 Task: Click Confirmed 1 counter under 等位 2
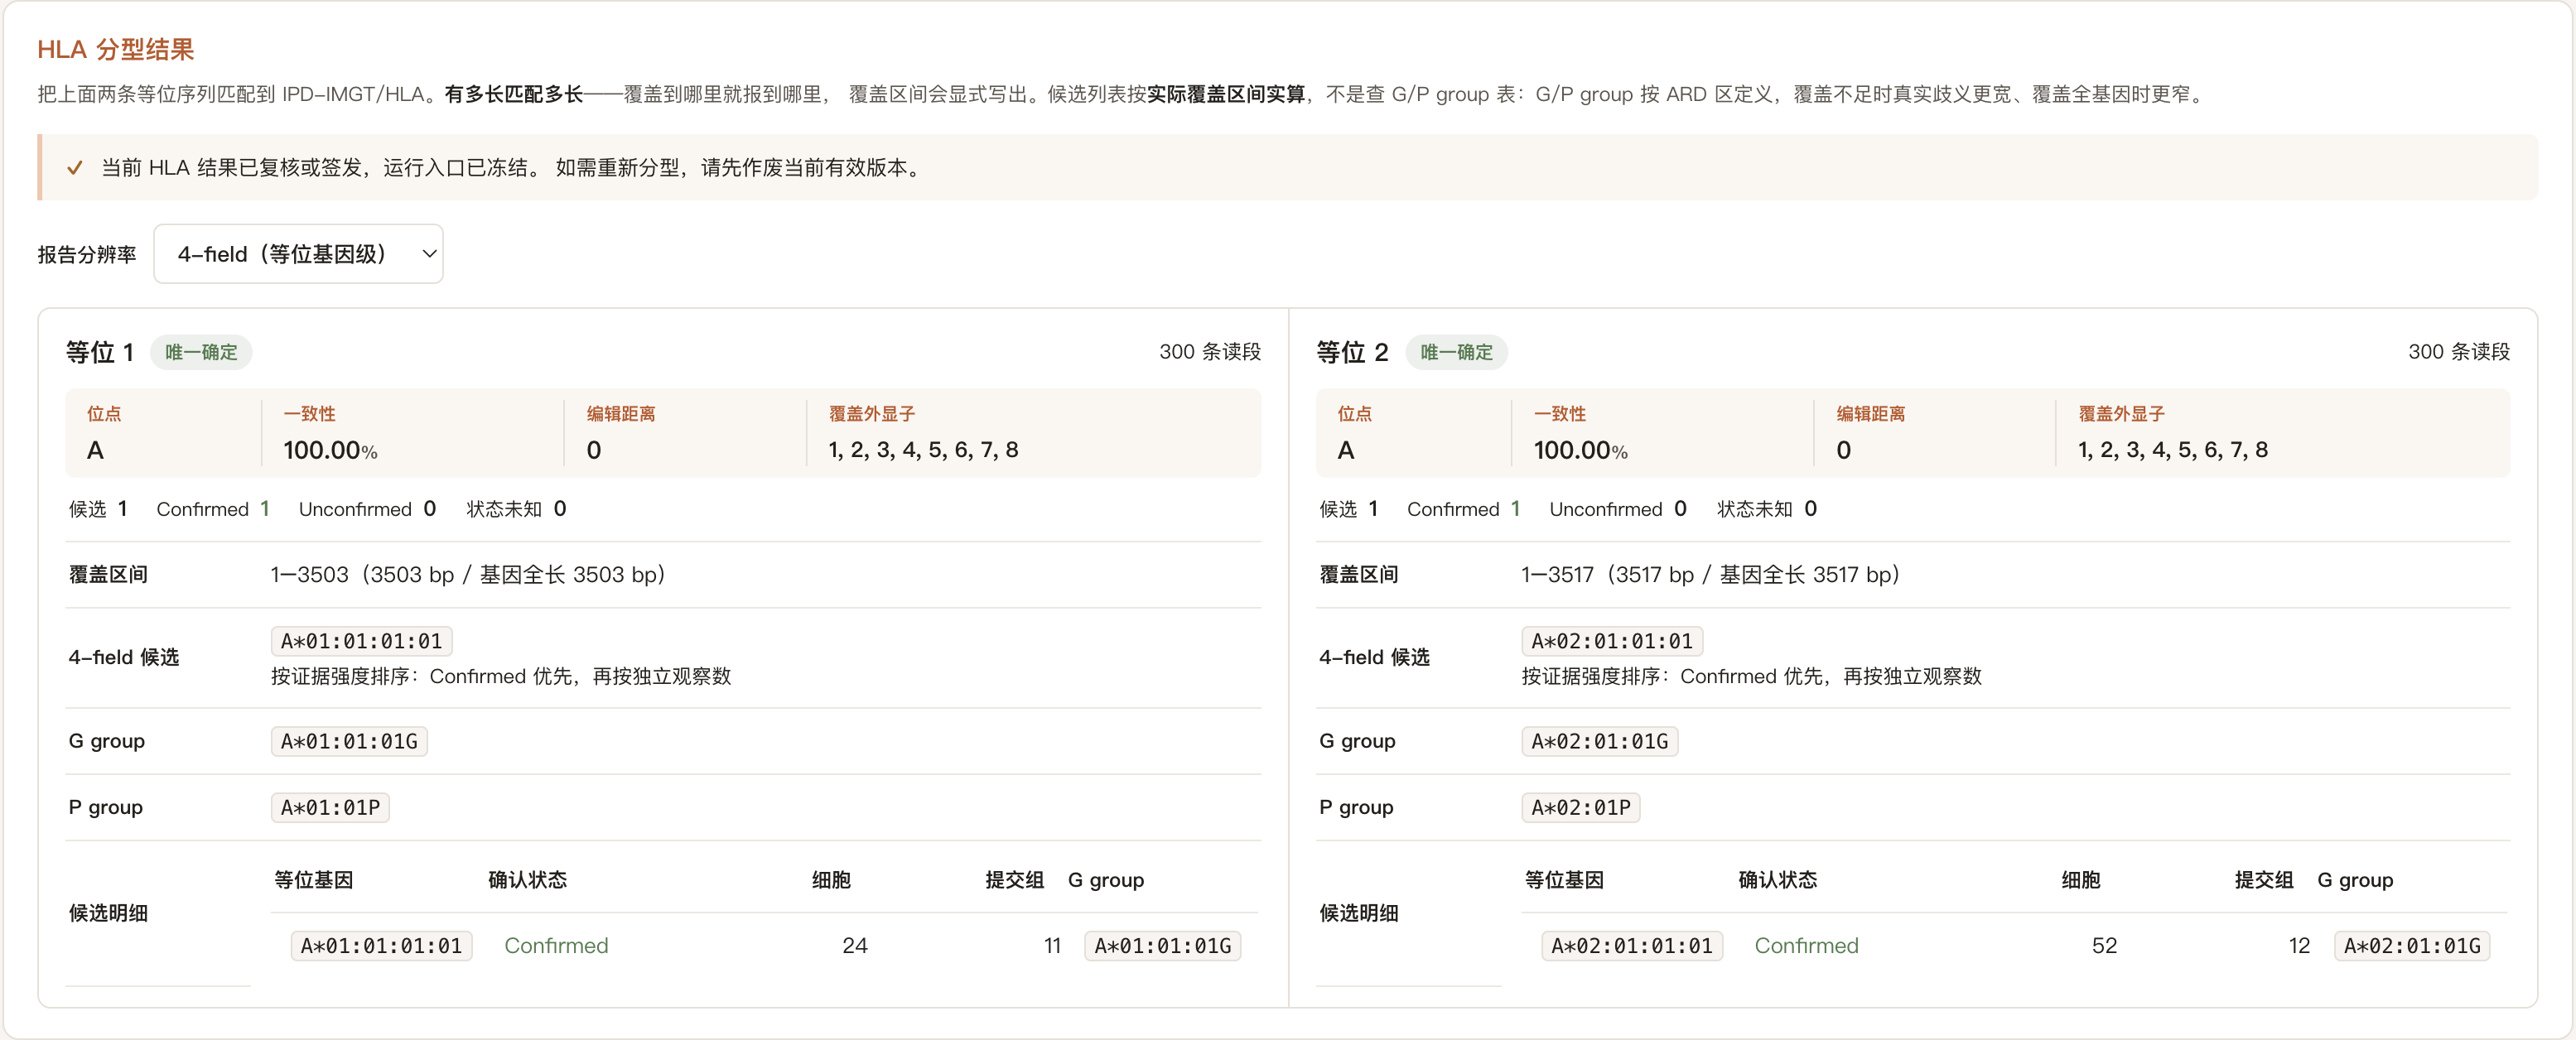[x=1464, y=509]
